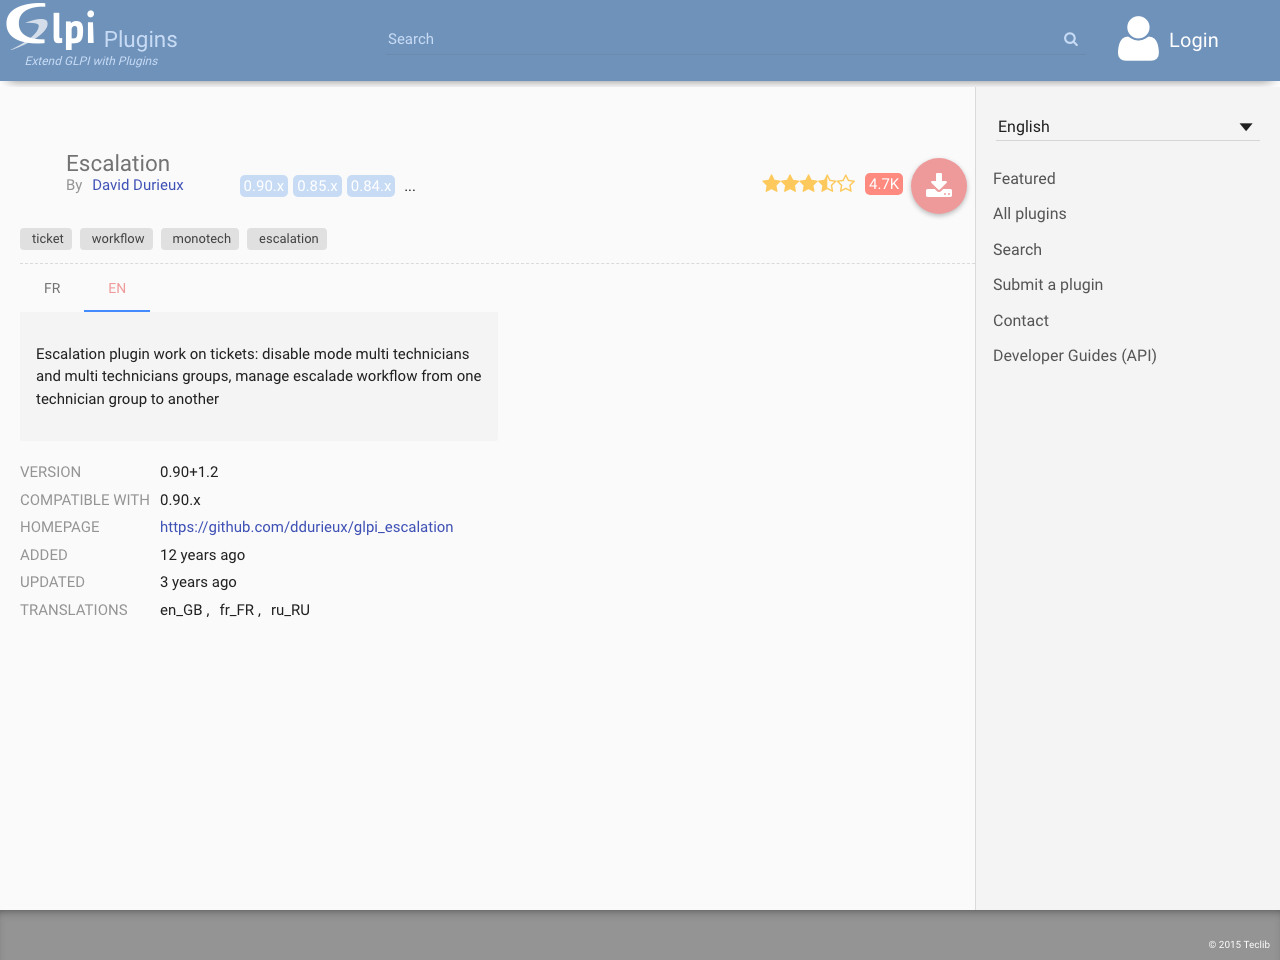Image resolution: width=1280 pixels, height=960 pixels.
Task: Click the download button for Escalation plugin
Action: pos(938,185)
